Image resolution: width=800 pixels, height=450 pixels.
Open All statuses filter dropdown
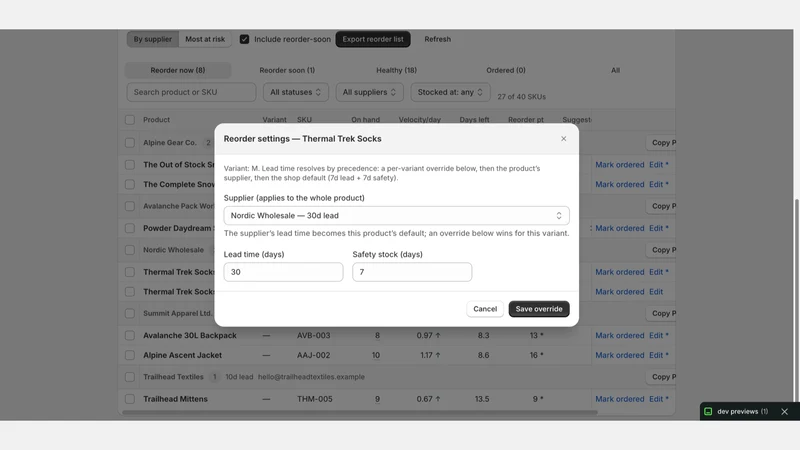coord(296,92)
